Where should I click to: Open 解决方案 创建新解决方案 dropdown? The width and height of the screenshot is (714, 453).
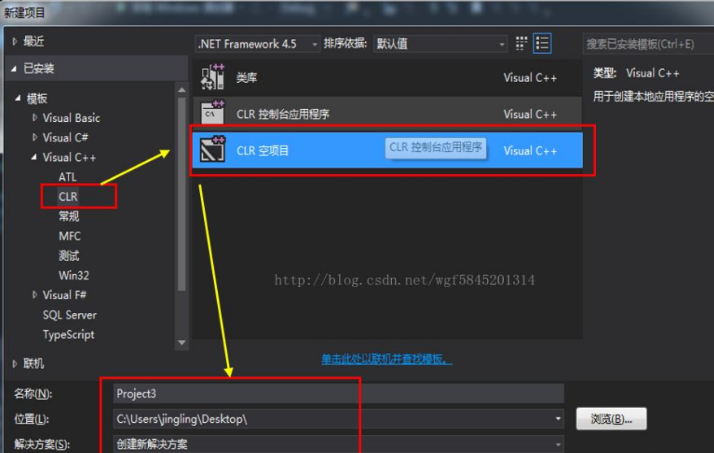pyautogui.click(x=558, y=444)
